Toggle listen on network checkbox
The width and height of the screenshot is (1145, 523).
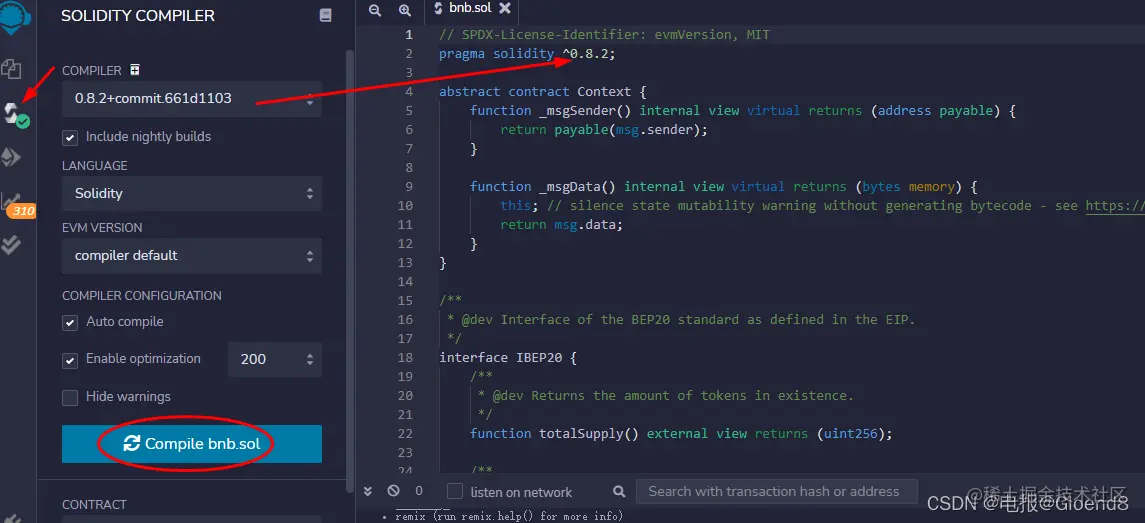coord(455,492)
